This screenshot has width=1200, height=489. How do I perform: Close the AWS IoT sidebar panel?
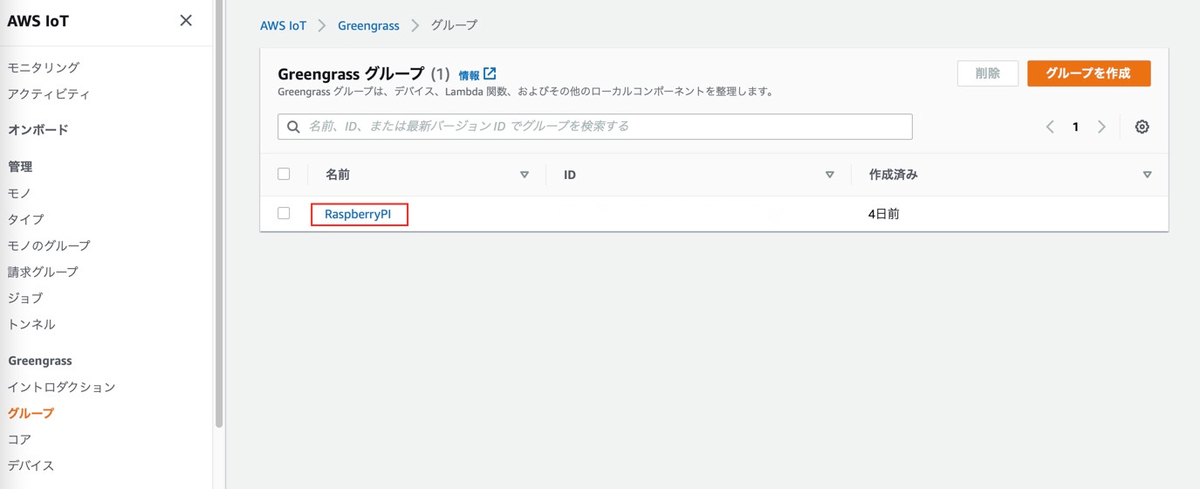(x=186, y=21)
